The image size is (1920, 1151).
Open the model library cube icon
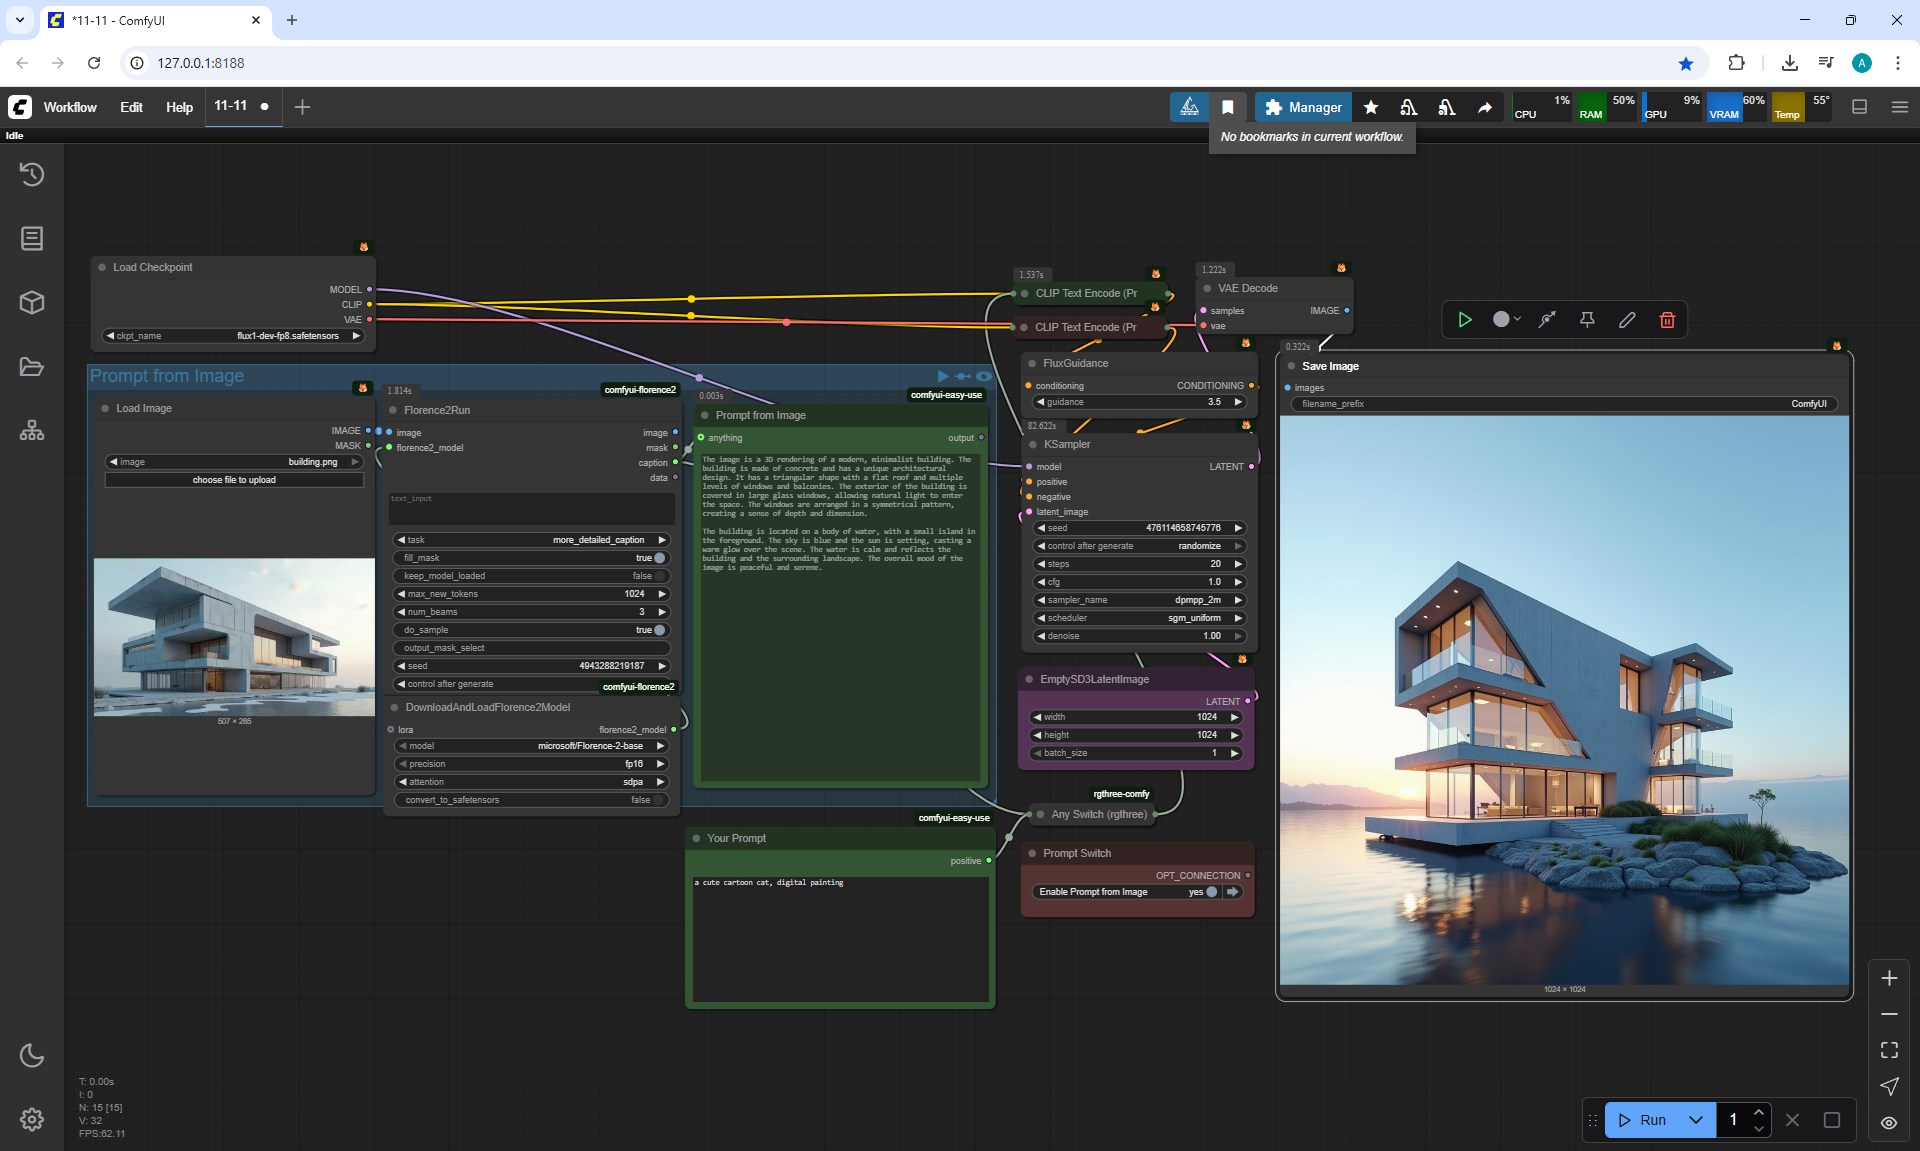32,302
